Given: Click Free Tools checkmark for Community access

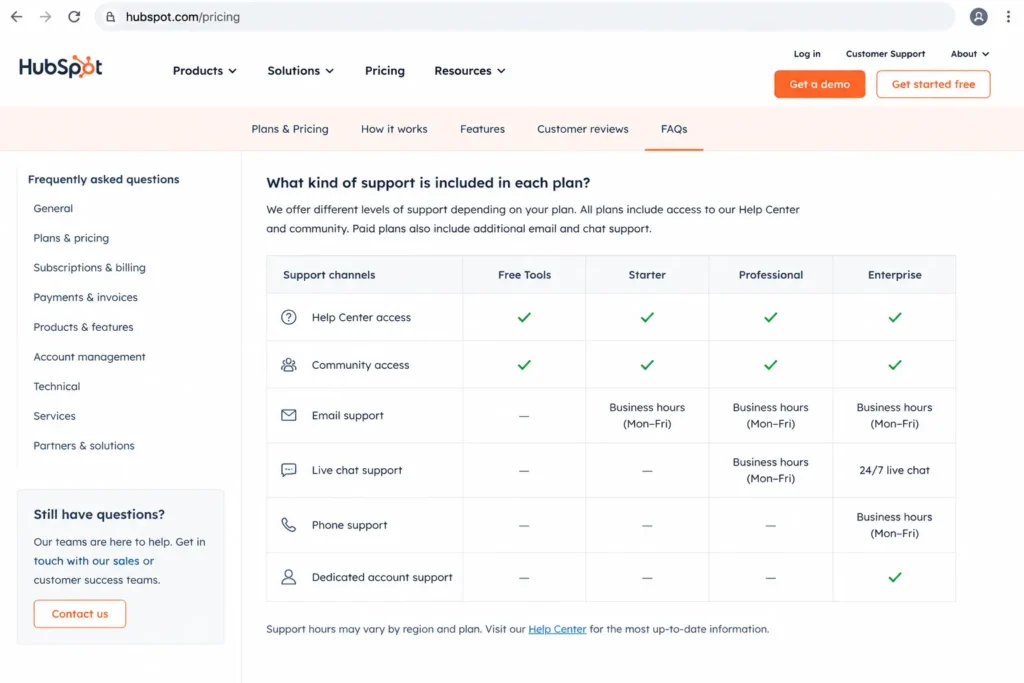Looking at the screenshot, I should coord(524,365).
